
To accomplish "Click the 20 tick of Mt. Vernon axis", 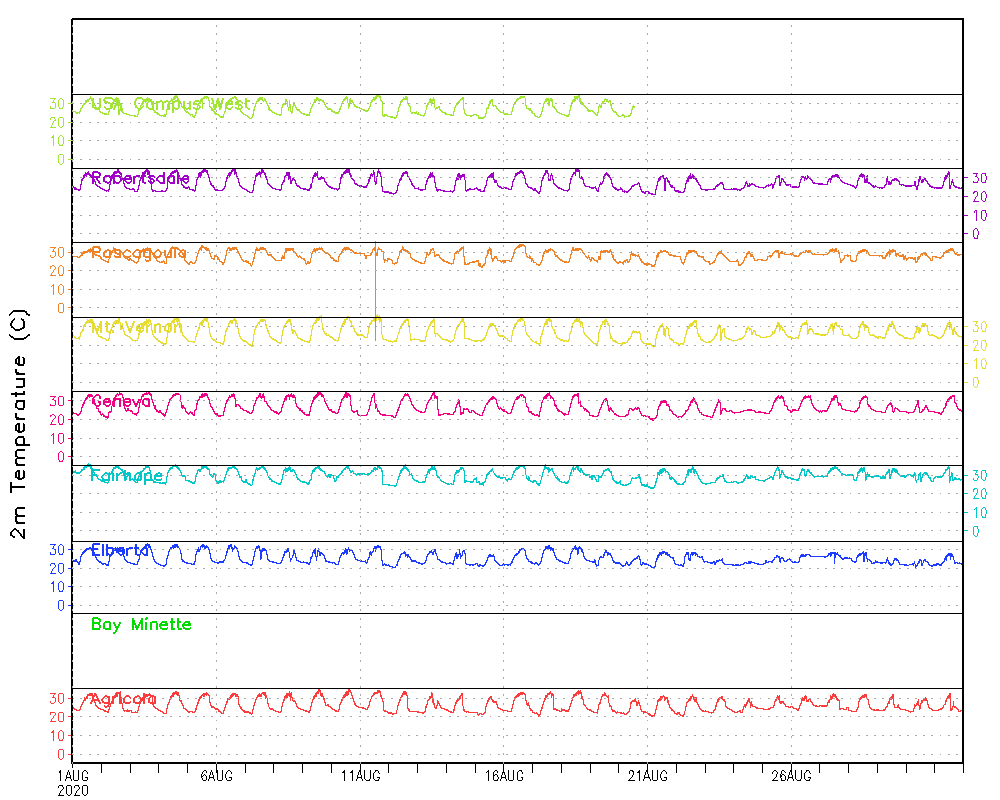I will (980, 346).
